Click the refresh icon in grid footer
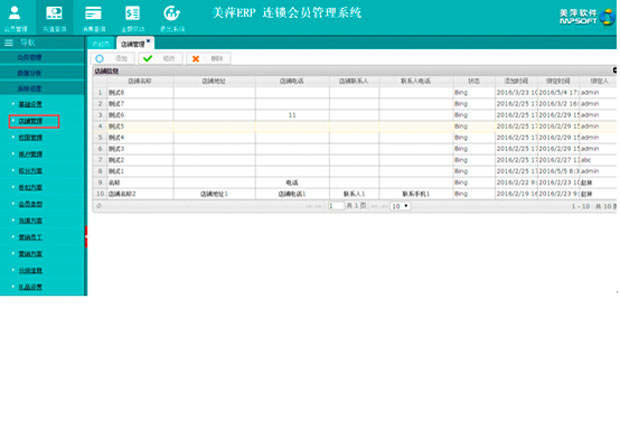This screenshot has width=620, height=430. (98, 205)
